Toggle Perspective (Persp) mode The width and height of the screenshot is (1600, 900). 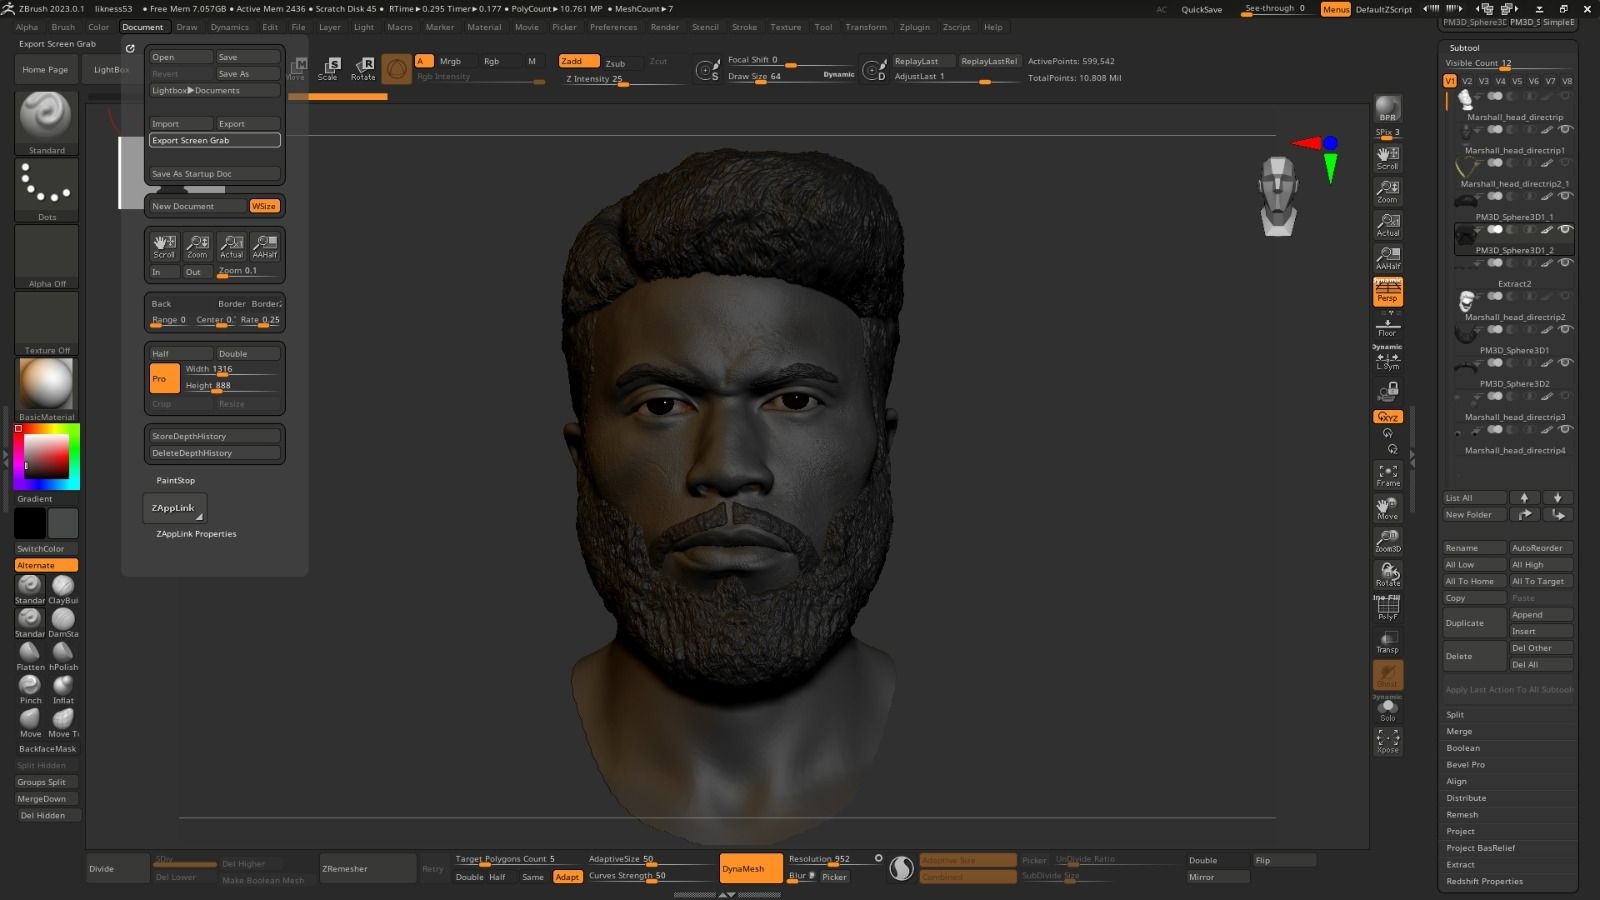tap(1388, 291)
